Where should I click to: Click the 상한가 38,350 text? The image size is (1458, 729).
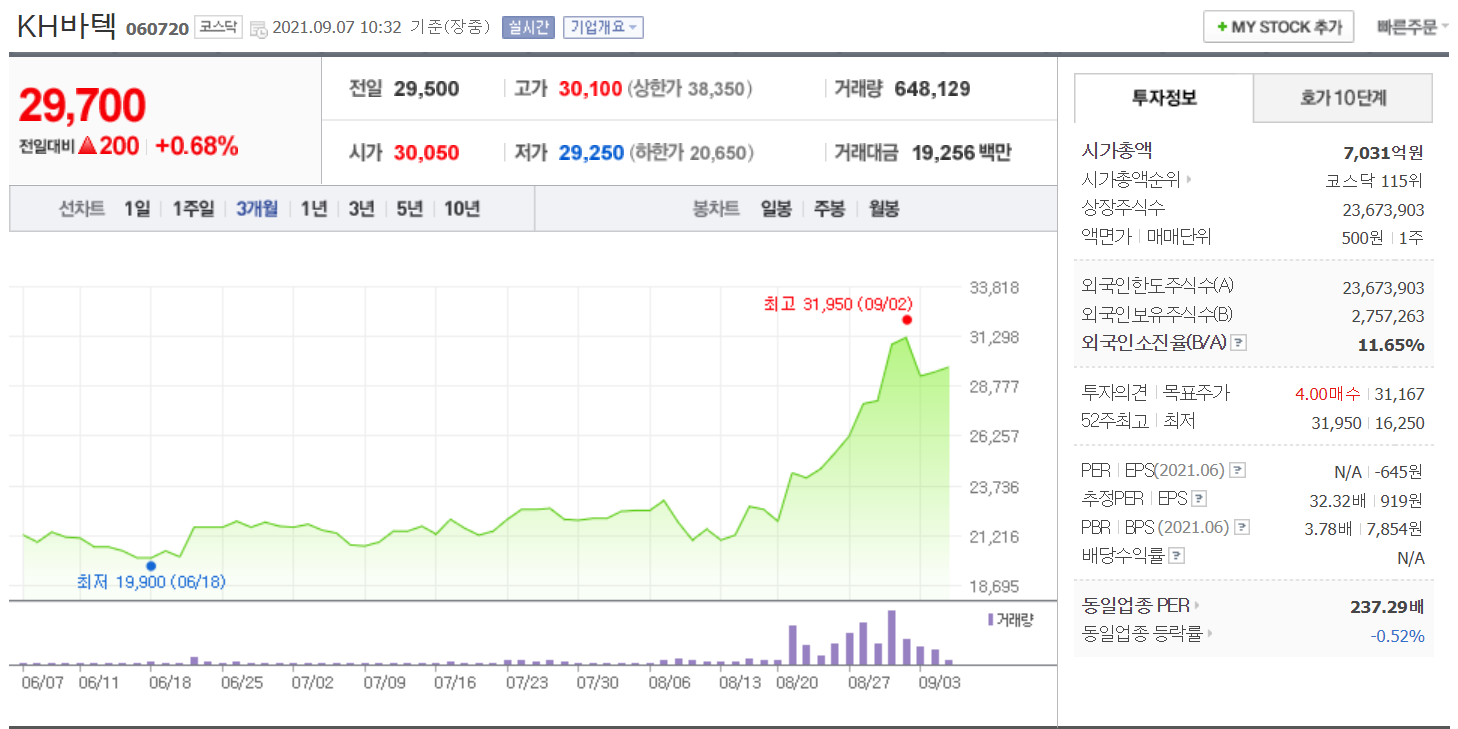[x=690, y=89]
